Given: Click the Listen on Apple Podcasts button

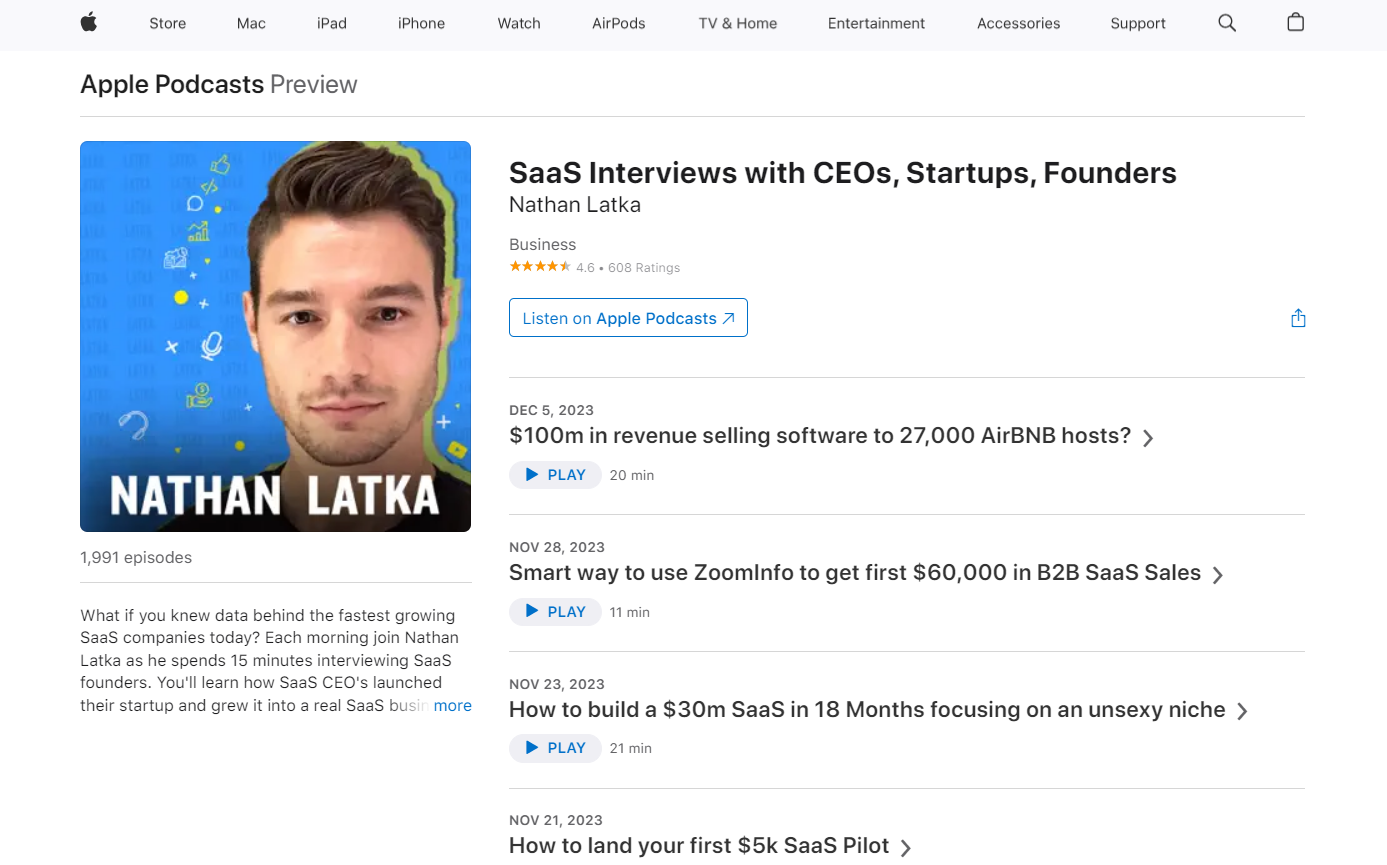Looking at the screenshot, I should tap(628, 317).
